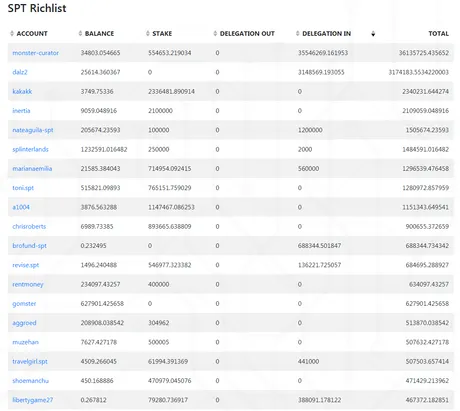Open splinterlands account link
The image size is (460, 411).
click(x=30, y=149)
